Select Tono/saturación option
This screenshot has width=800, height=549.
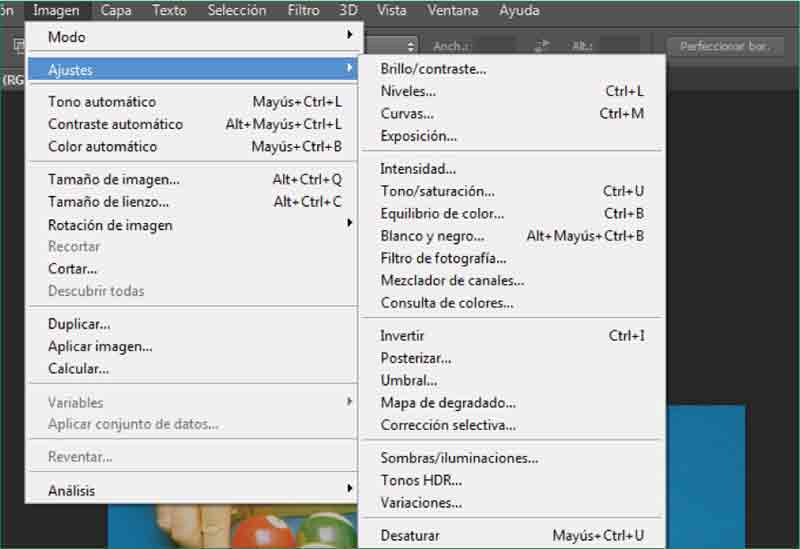[437, 190]
